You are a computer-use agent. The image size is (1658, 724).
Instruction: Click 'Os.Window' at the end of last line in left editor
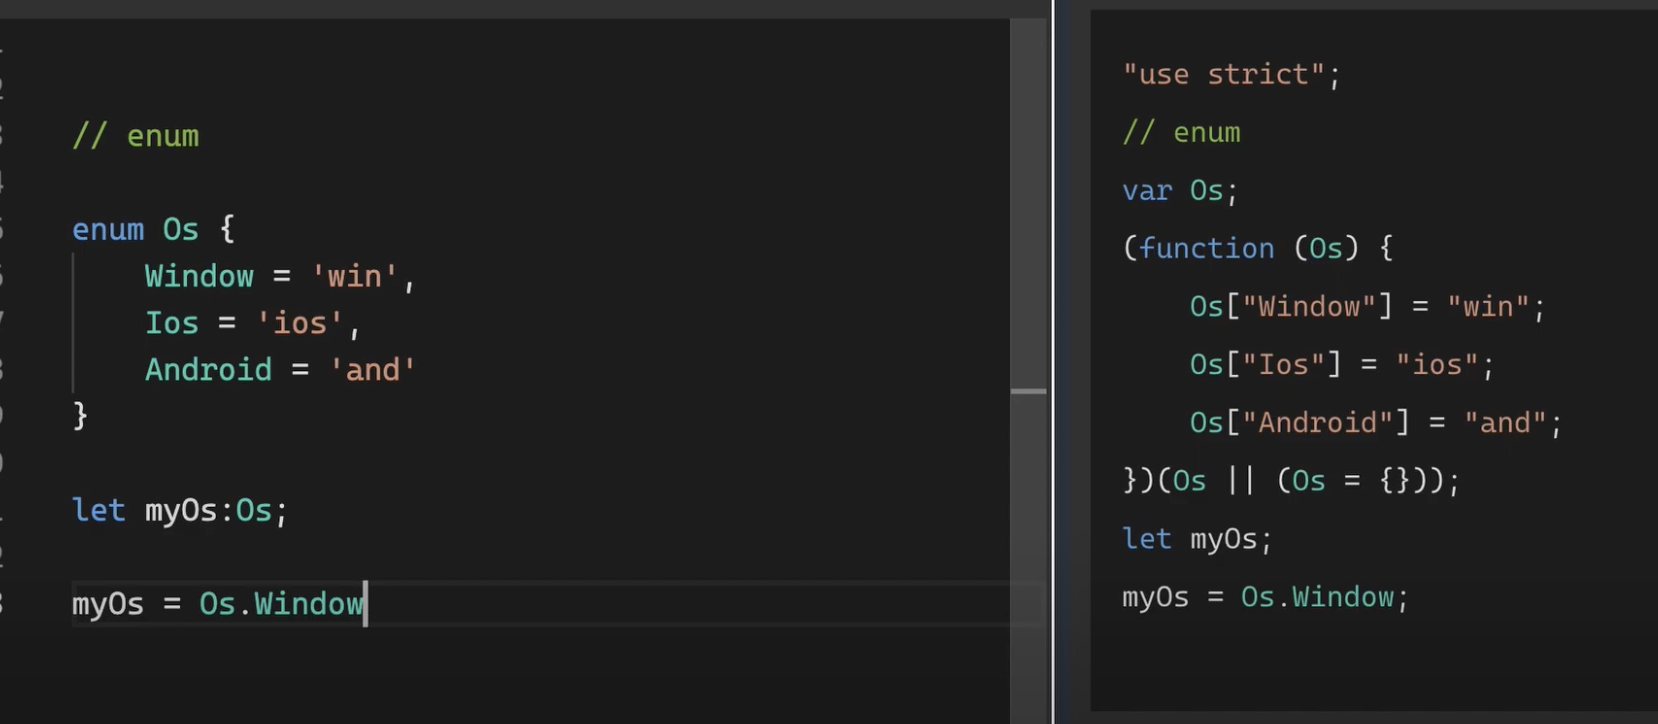[x=281, y=604]
